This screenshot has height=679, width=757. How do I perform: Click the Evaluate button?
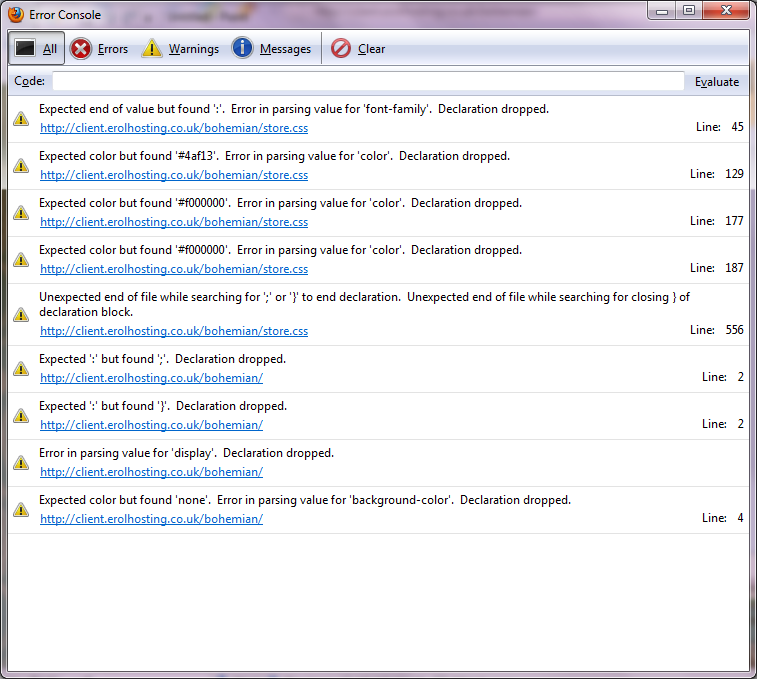716,82
